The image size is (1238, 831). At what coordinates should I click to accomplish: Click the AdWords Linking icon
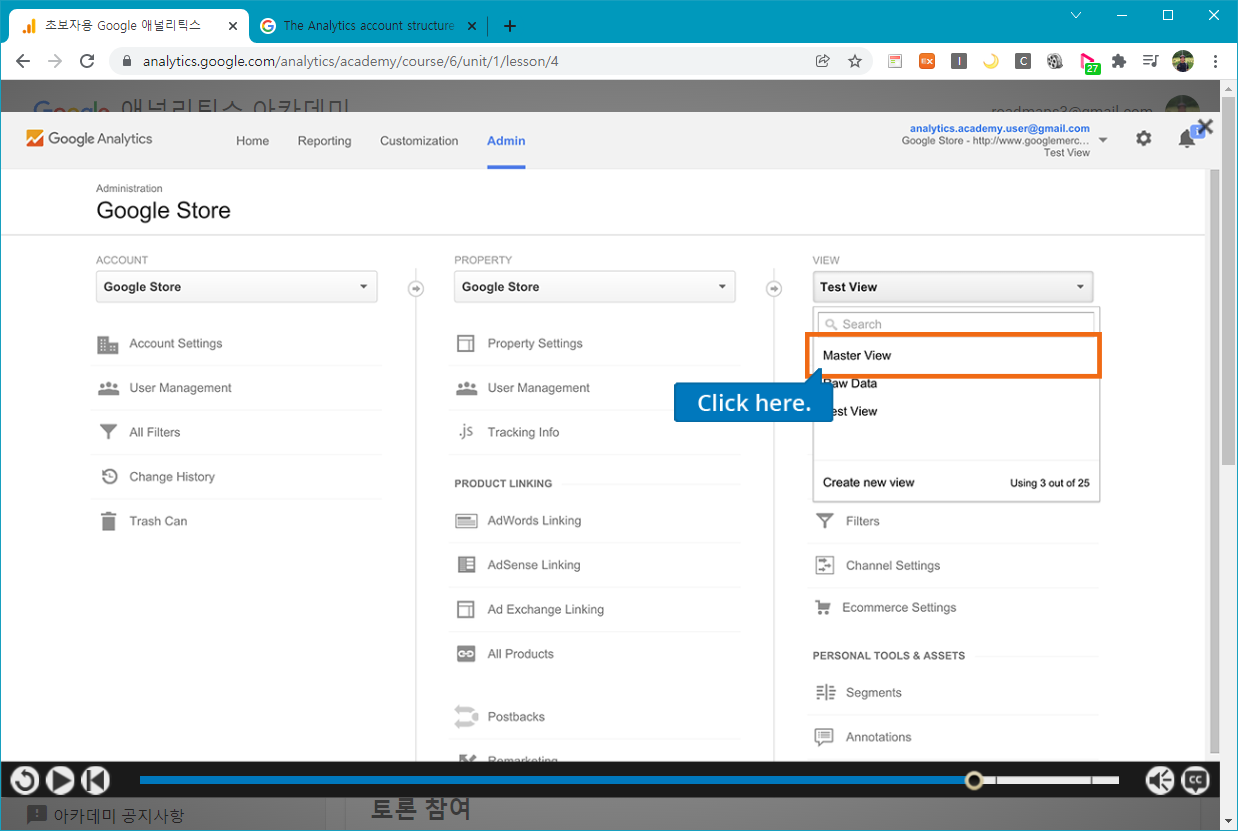(x=466, y=521)
